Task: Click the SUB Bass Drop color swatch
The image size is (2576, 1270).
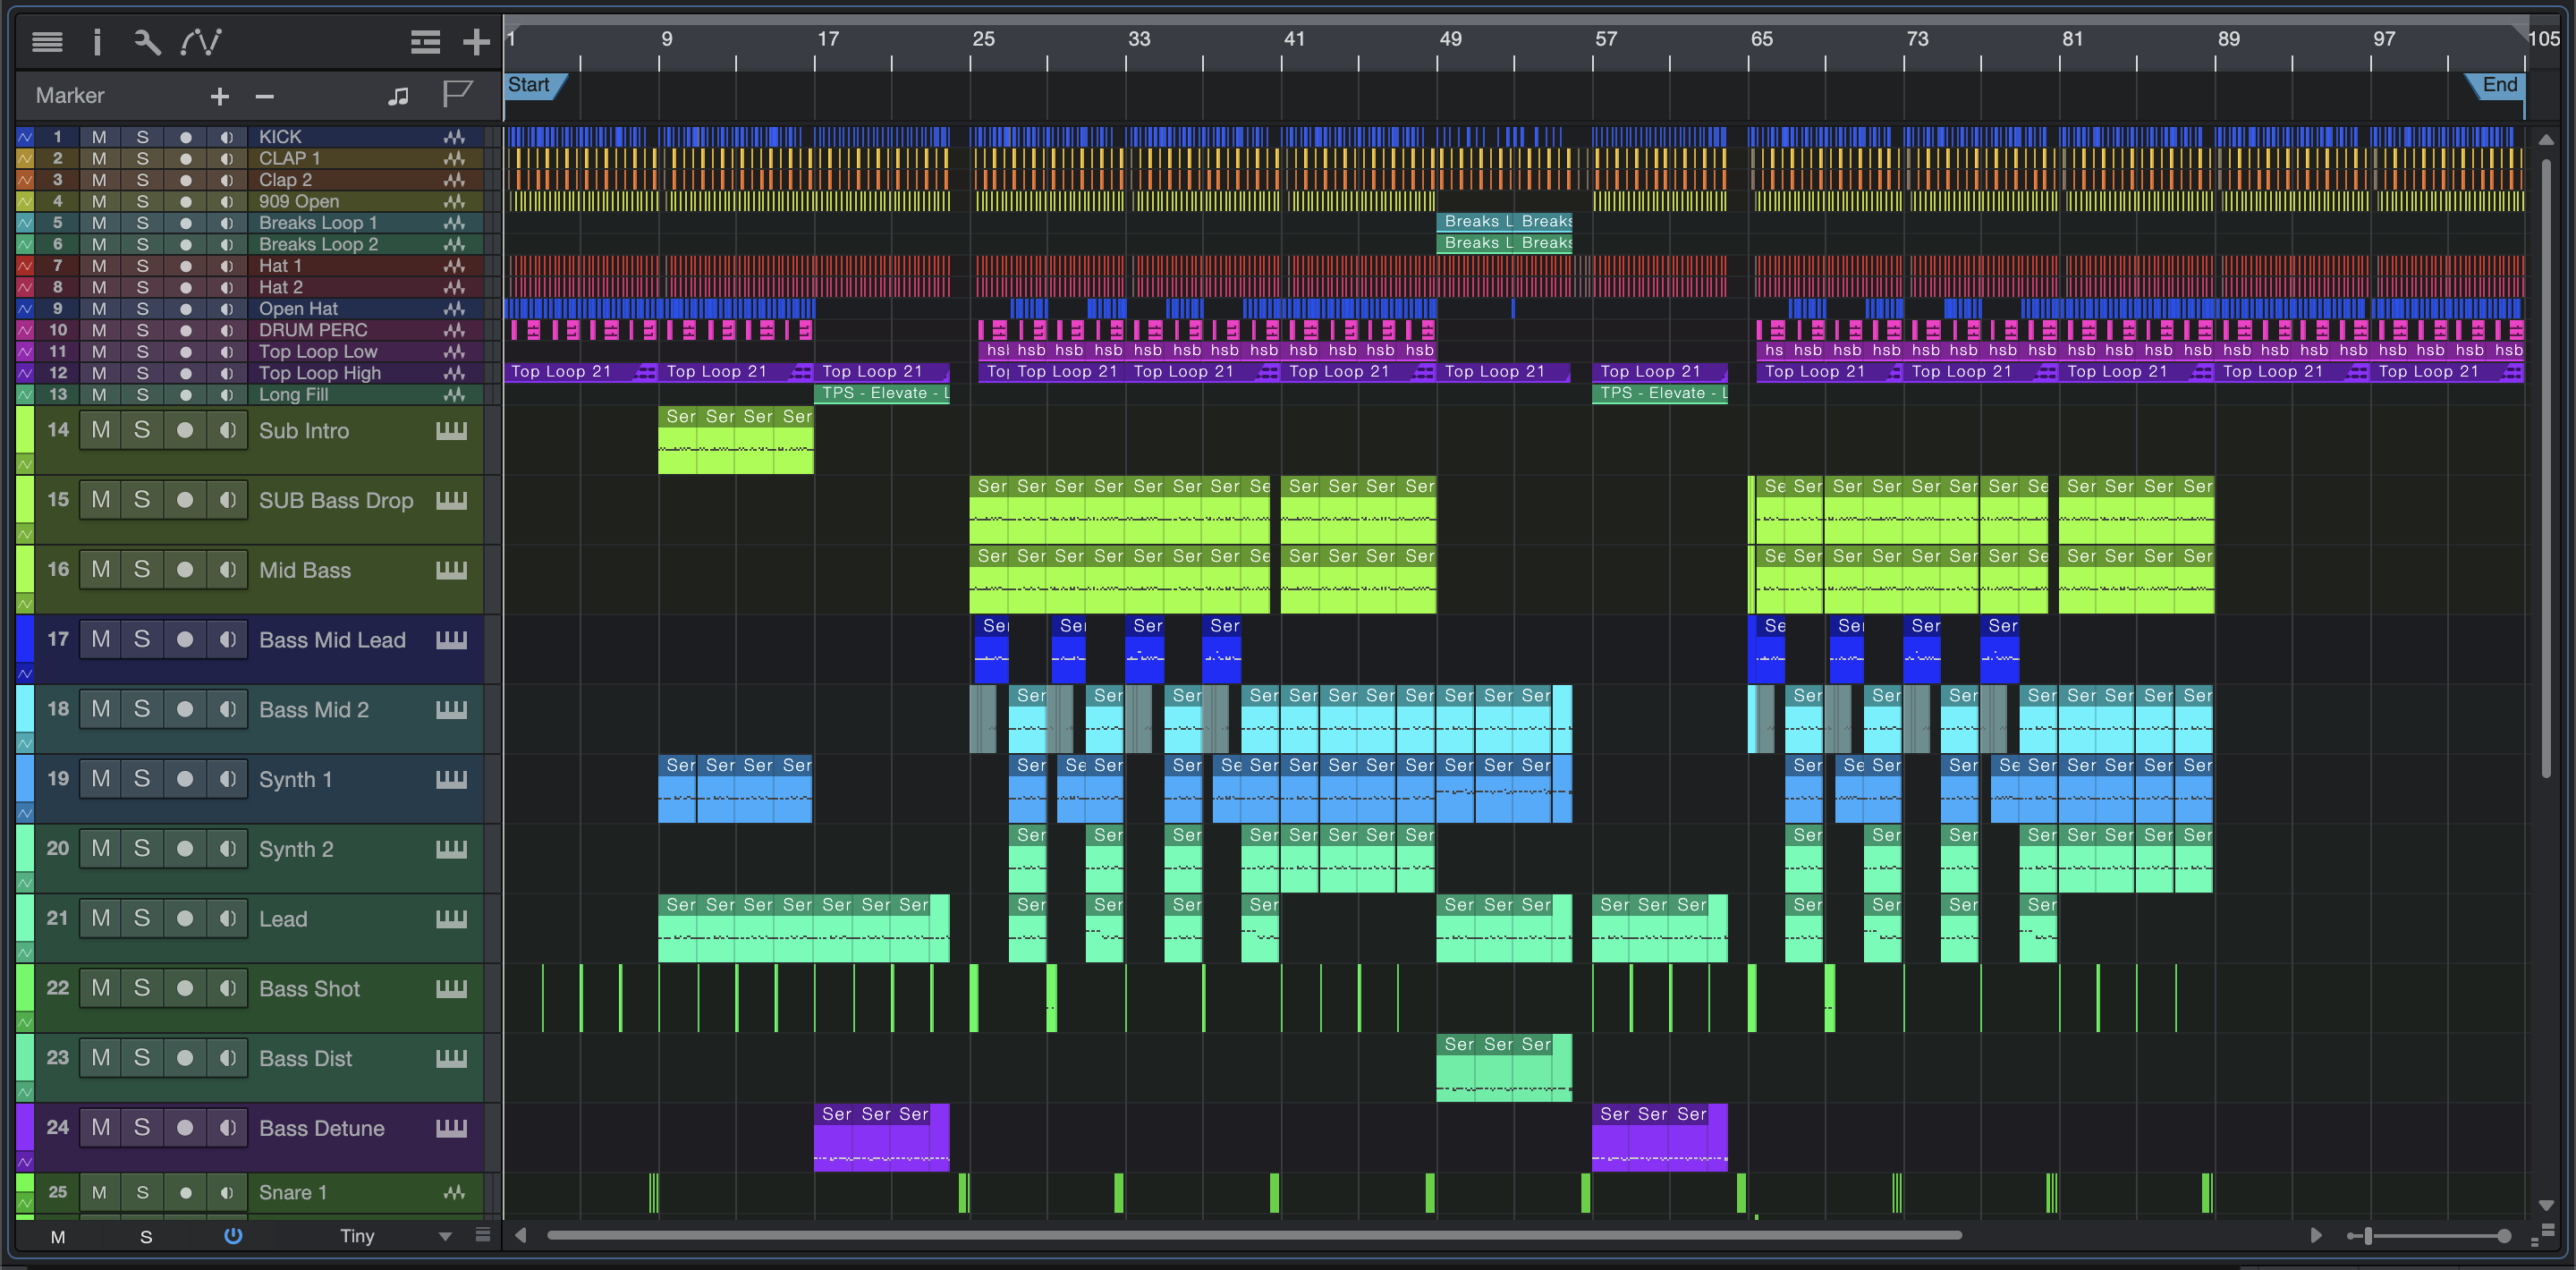Action: [x=25, y=497]
